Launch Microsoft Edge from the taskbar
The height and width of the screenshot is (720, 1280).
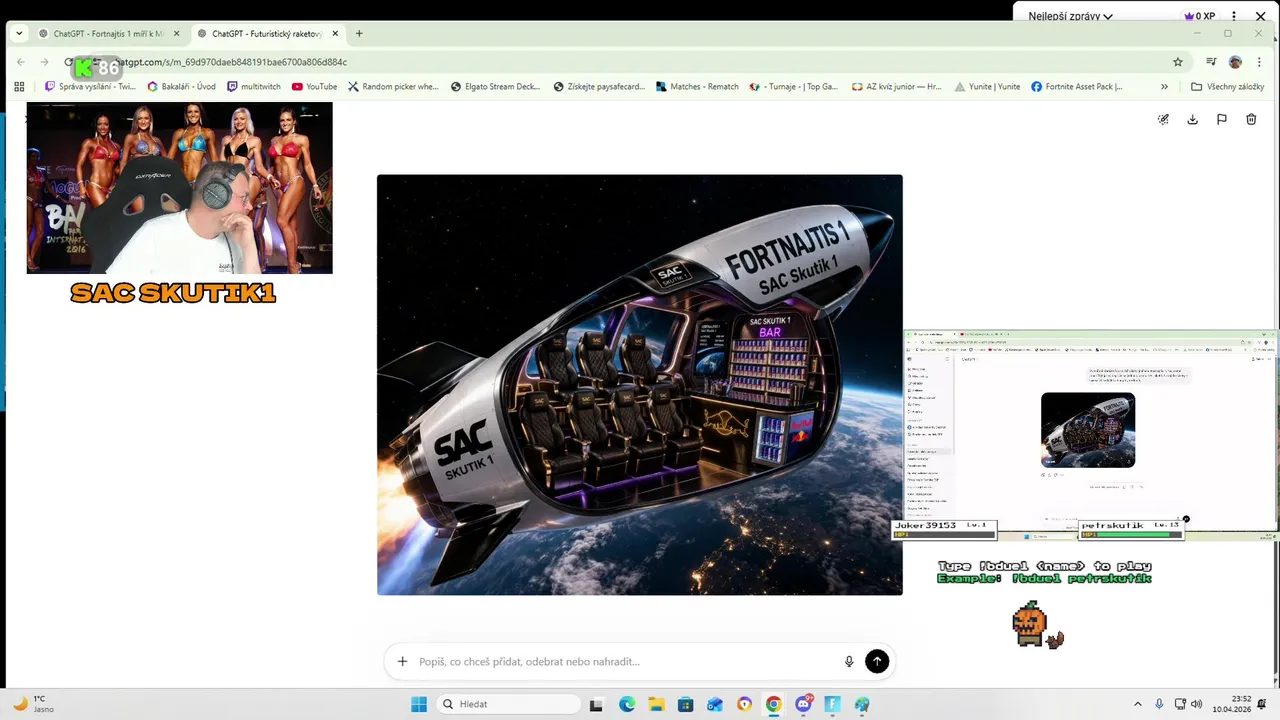[626, 704]
